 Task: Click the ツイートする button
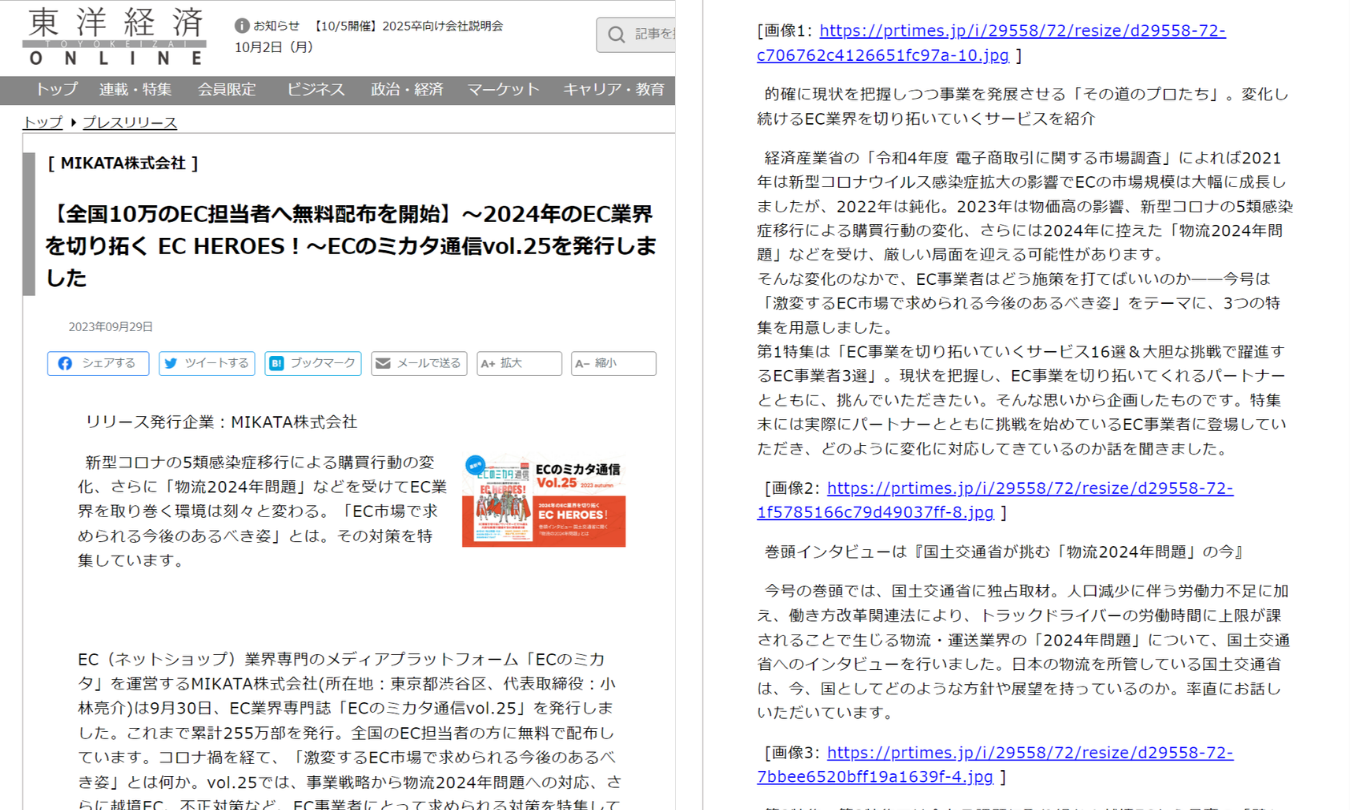tap(207, 364)
